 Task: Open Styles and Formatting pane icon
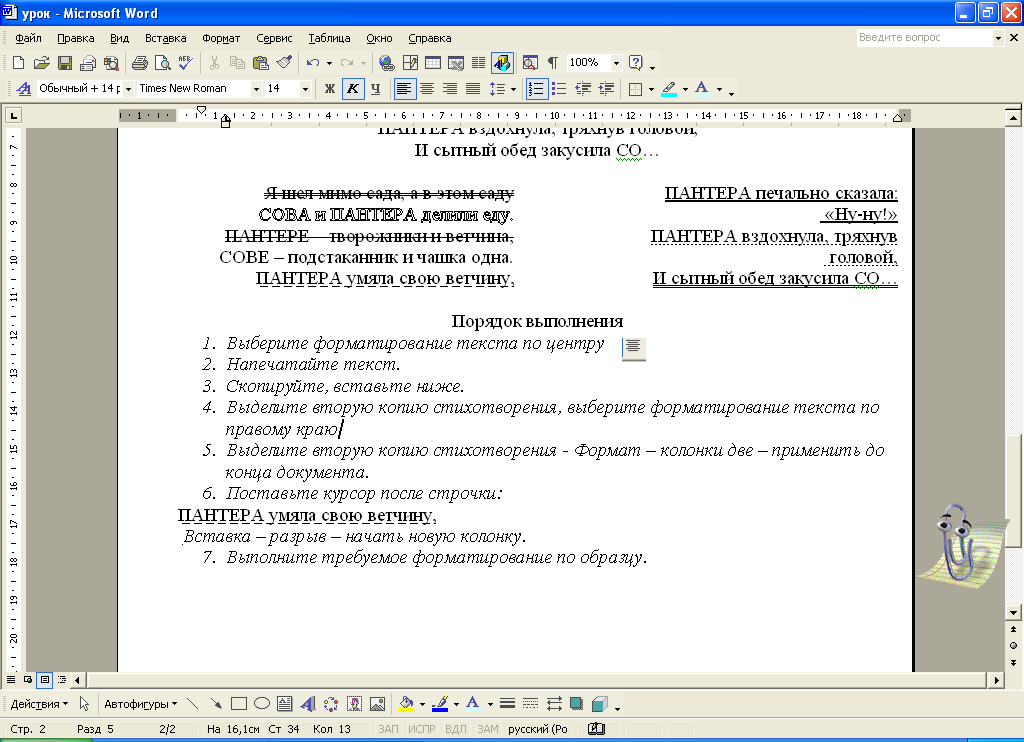click(24, 88)
